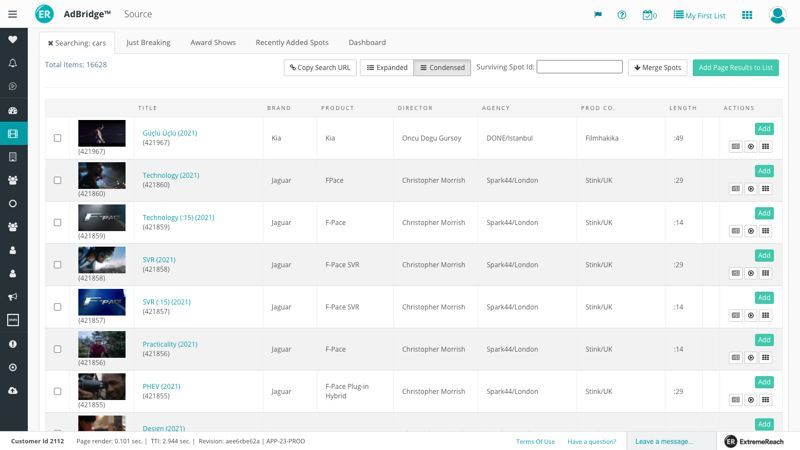Open the My First List selector
This screenshot has width=800, height=450.
tap(699, 15)
